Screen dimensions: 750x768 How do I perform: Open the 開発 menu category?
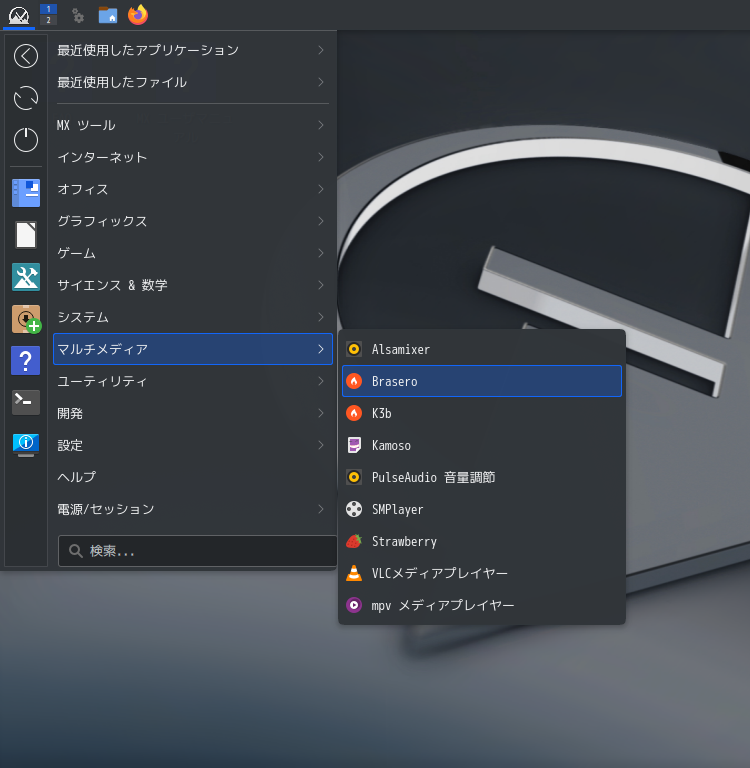[x=193, y=413]
